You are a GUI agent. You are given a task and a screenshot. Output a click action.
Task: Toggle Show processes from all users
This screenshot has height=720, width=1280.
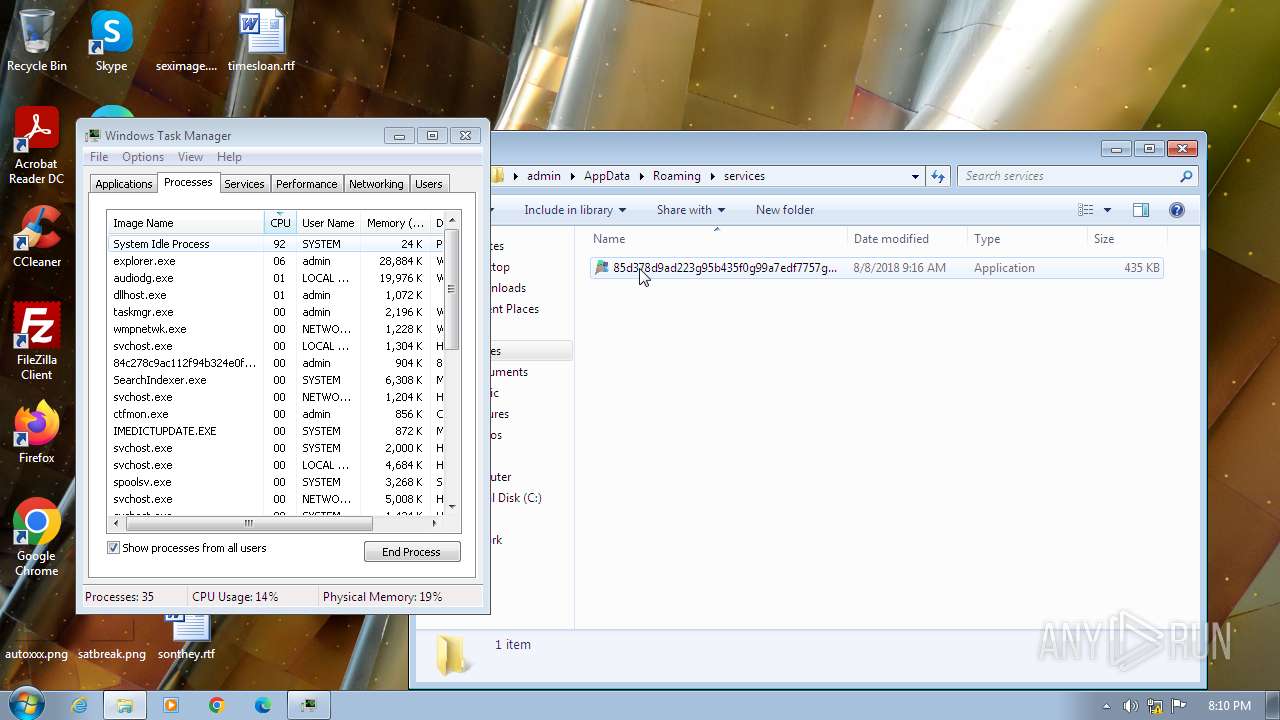click(113, 548)
